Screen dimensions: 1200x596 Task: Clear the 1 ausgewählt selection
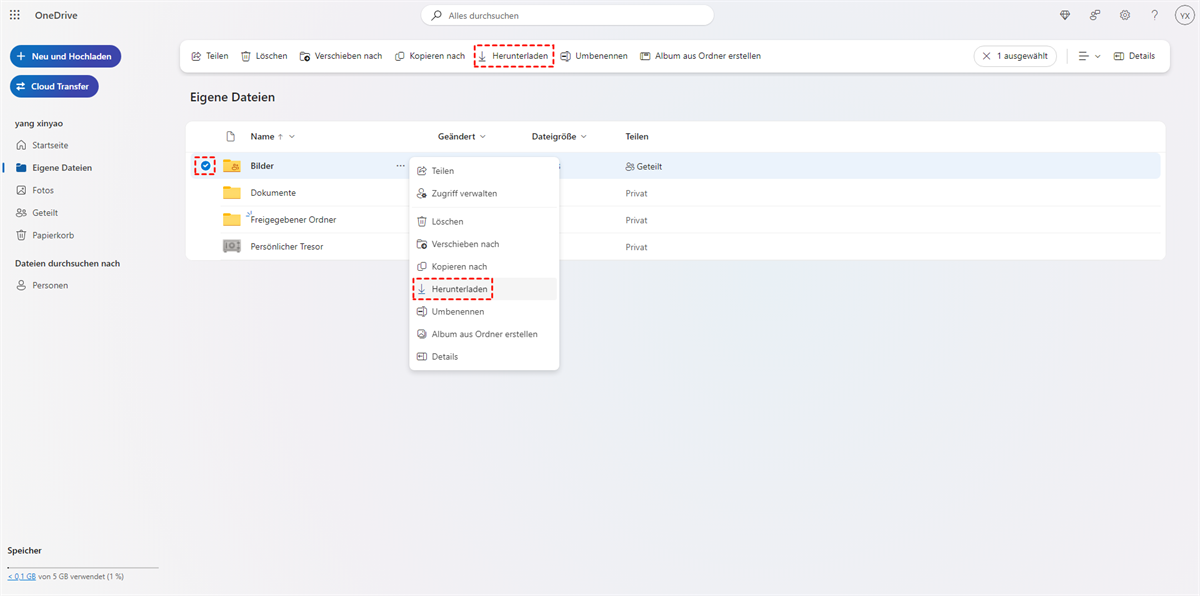pyautogui.click(x=987, y=56)
